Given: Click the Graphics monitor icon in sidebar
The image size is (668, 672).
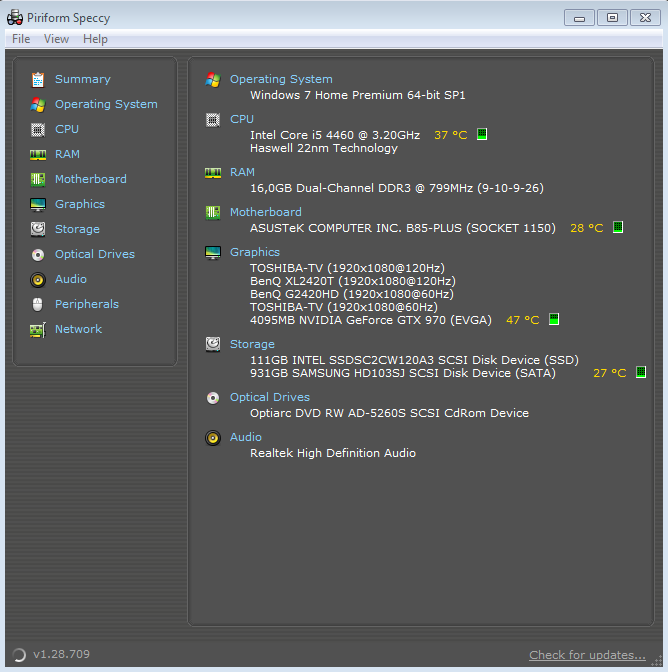Looking at the screenshot, I should tap(38, 204).
